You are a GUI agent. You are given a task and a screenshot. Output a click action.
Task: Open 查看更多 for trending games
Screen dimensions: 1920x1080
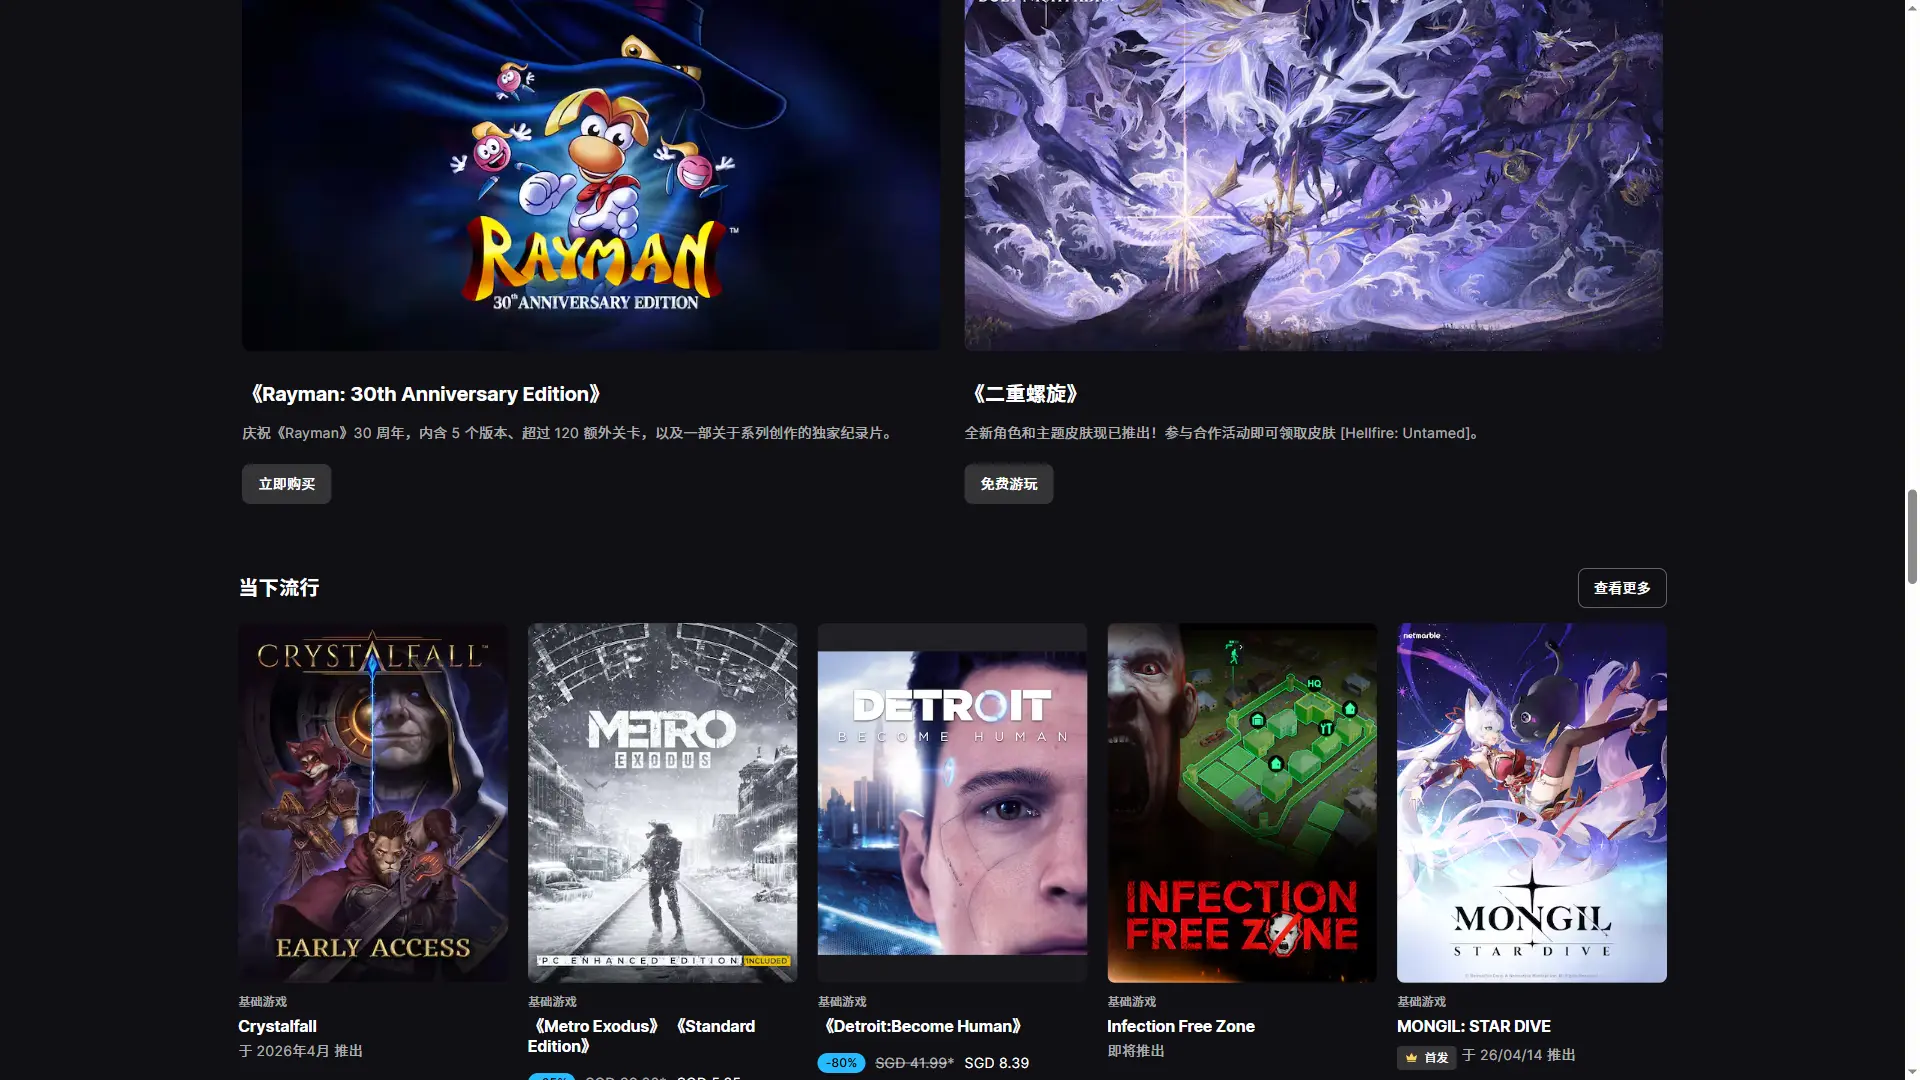(x=1621, y=588)
